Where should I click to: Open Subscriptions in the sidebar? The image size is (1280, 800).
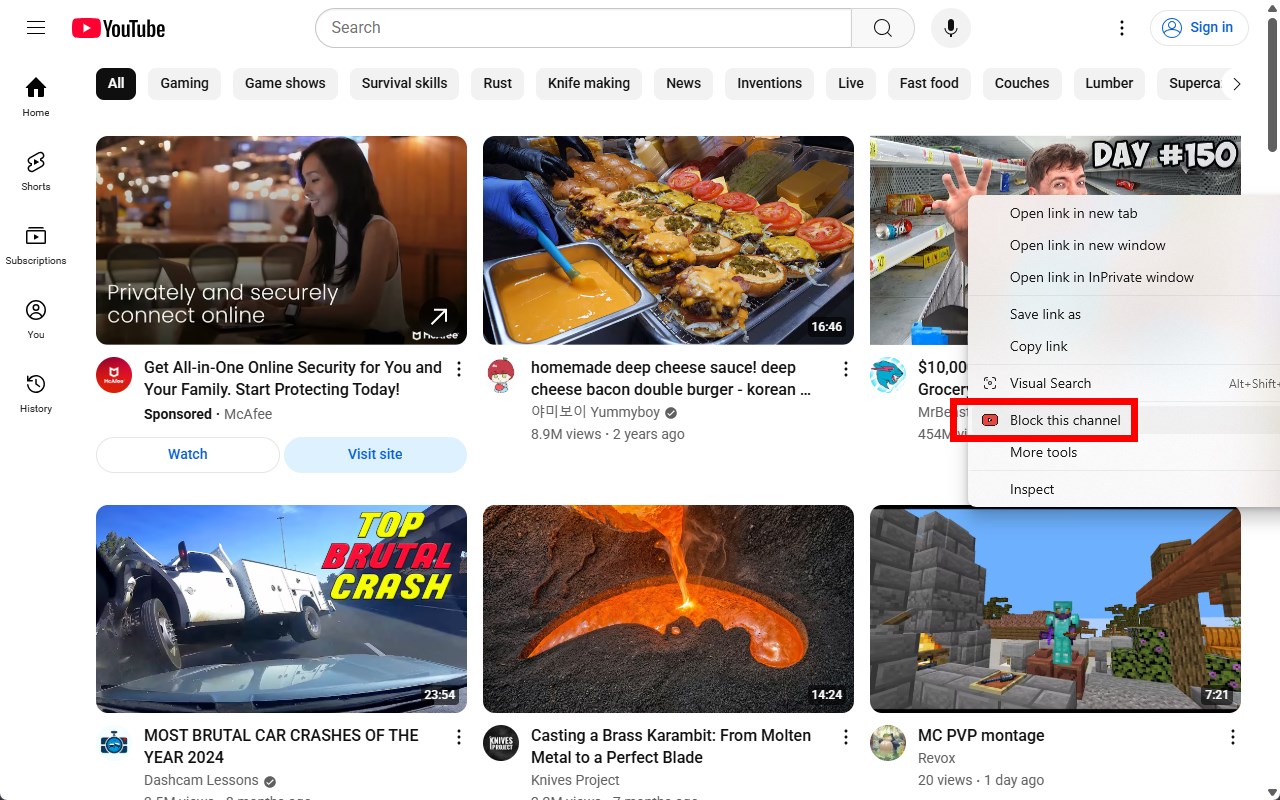(36, 244)
